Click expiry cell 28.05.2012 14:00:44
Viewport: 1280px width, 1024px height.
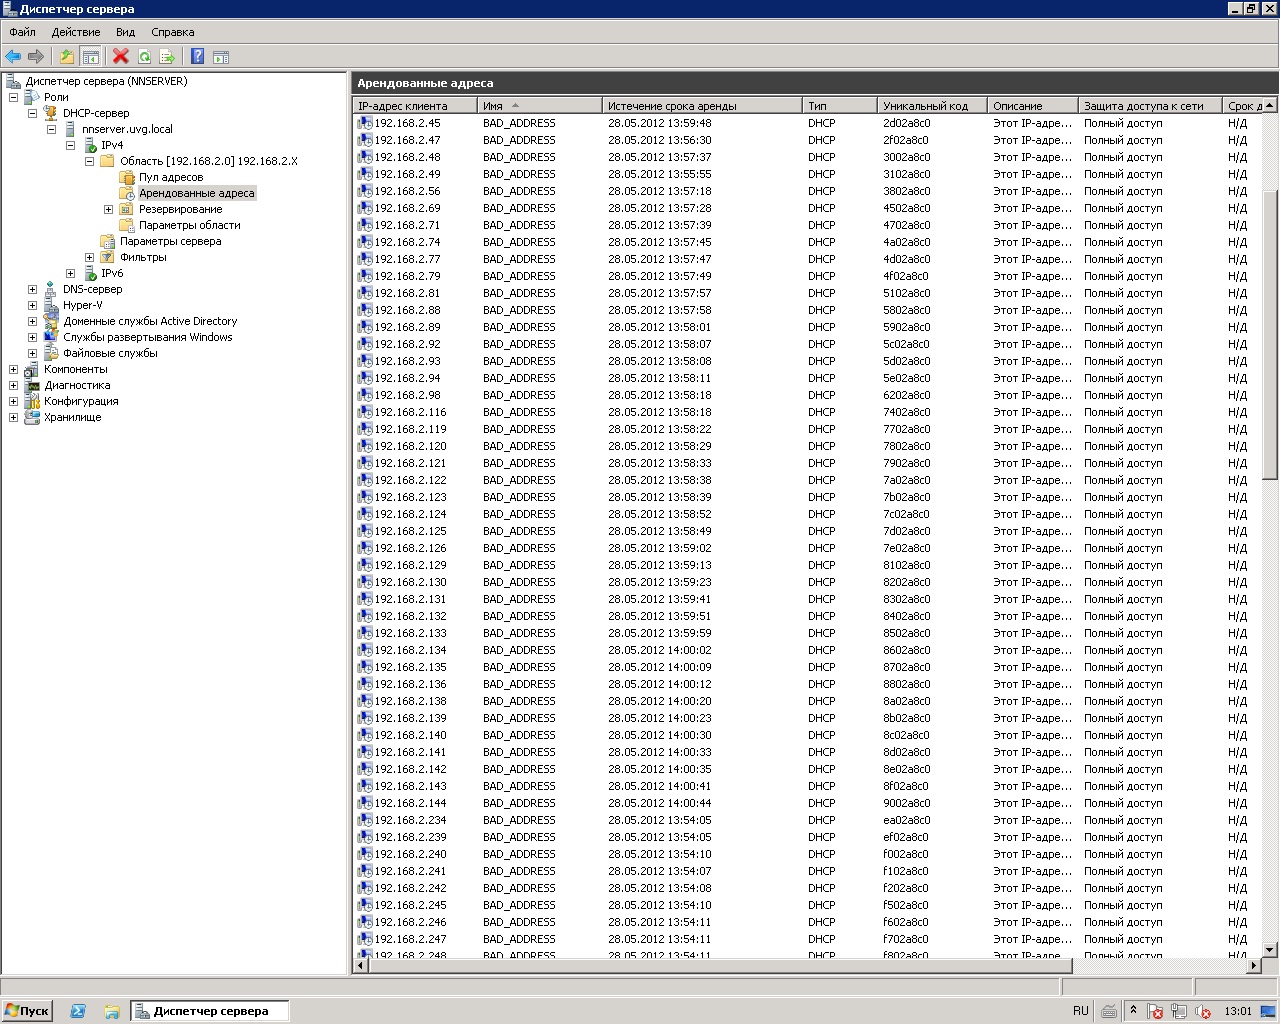point(660,803)
